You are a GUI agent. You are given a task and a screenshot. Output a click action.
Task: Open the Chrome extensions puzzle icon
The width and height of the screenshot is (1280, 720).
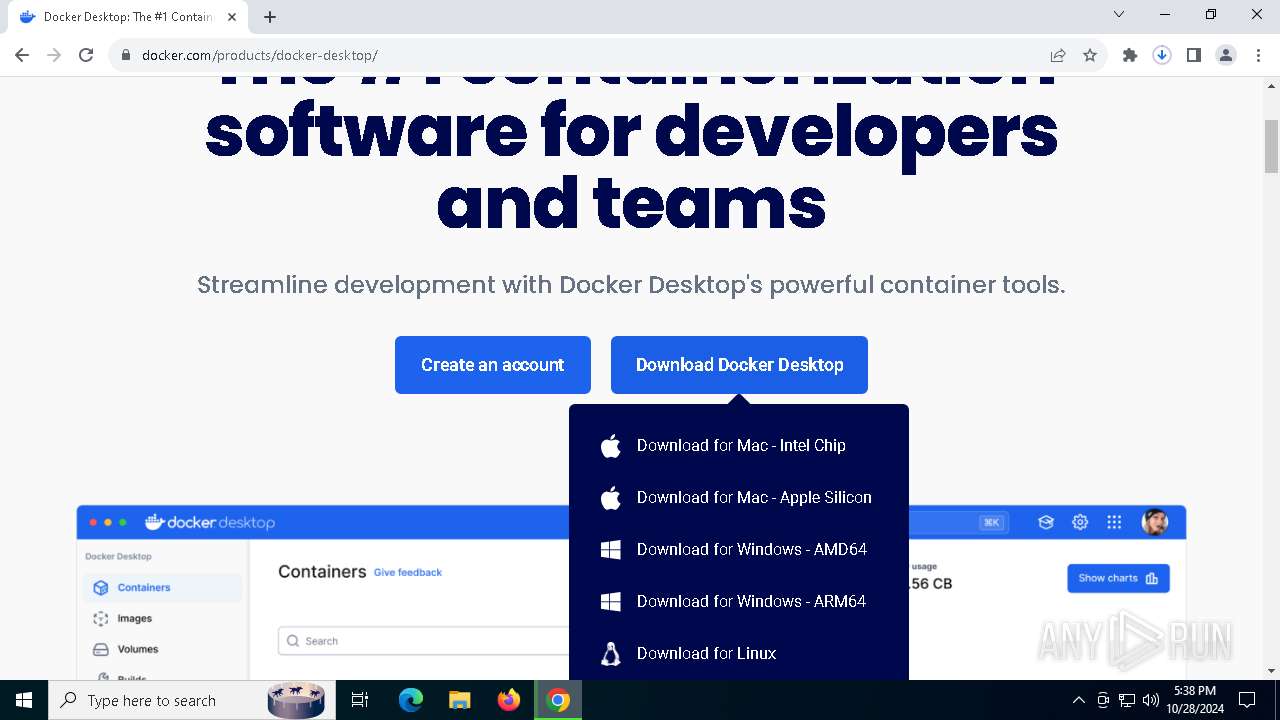pyautogui.click(x=1130, y=55)
